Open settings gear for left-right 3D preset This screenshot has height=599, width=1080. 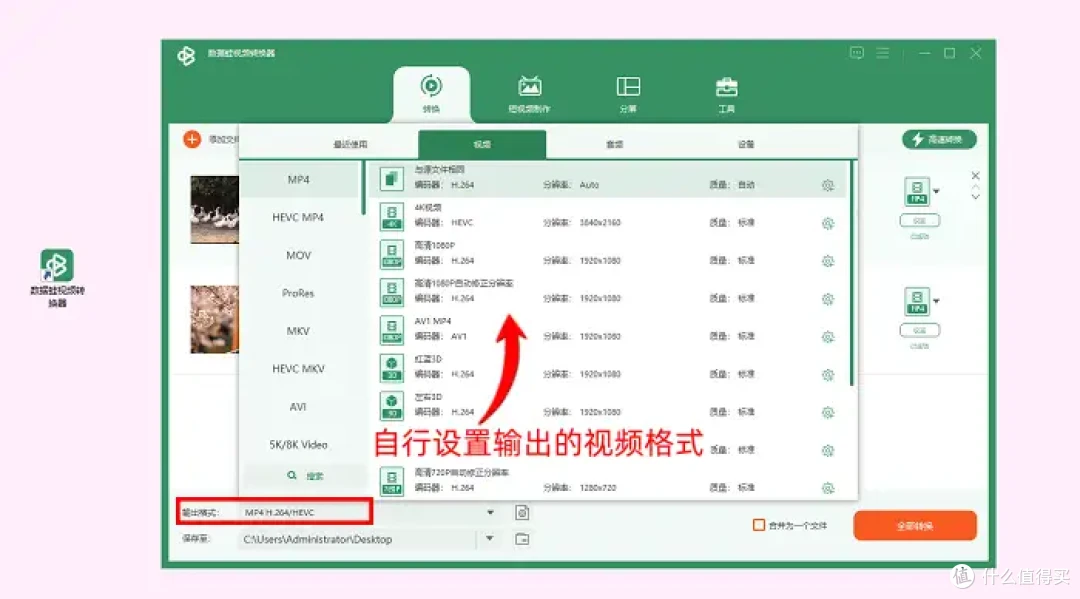pyautogui.click(x=828, y=412)
